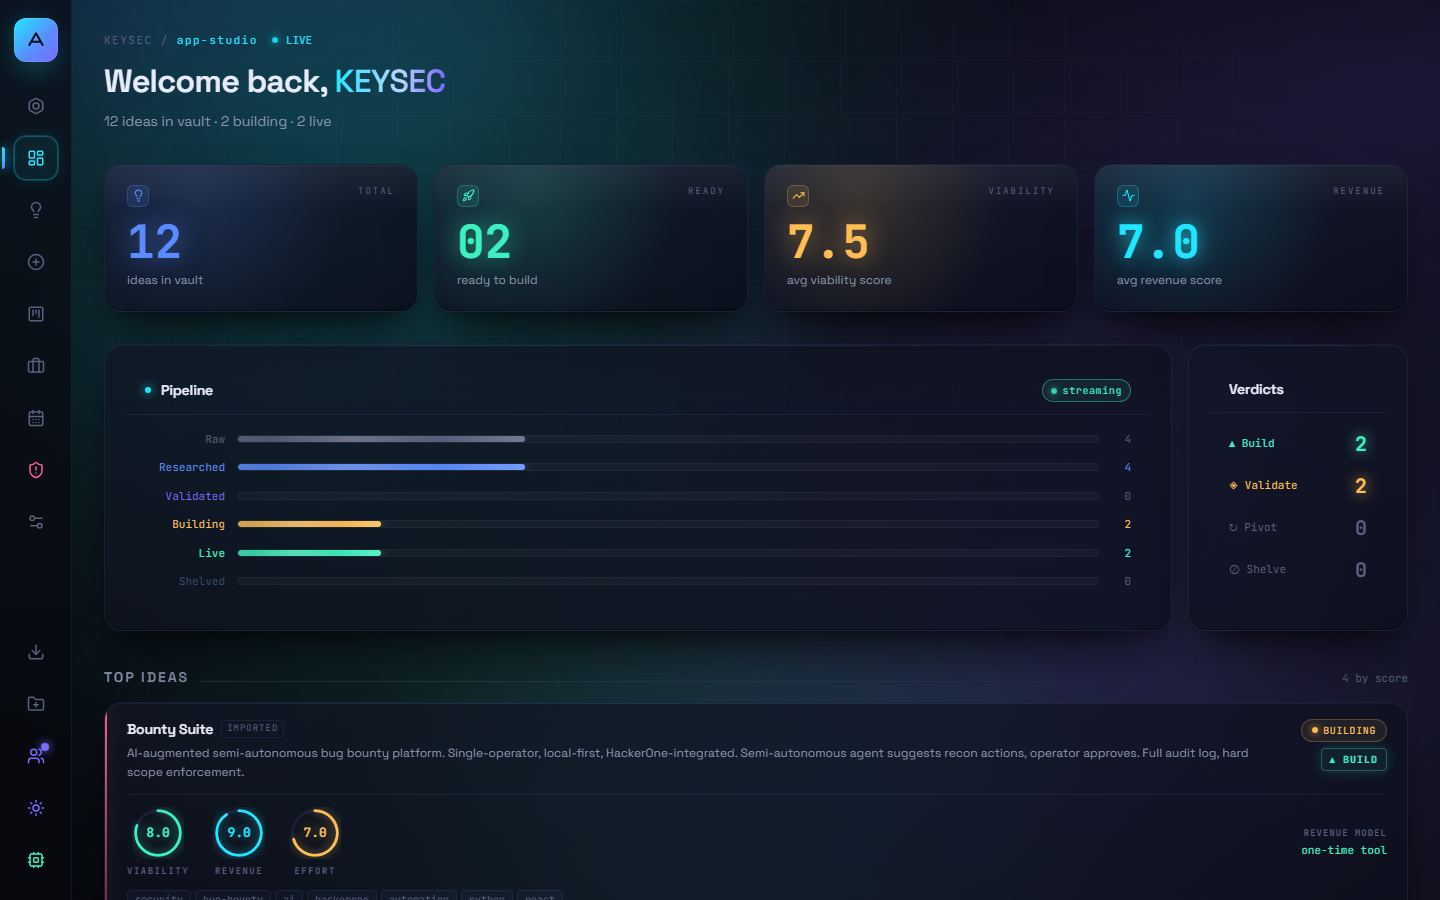The width and height of the screenshot is (1440, 900).
Task: Select the Building pipeline stage label
Action: [198, 525]
